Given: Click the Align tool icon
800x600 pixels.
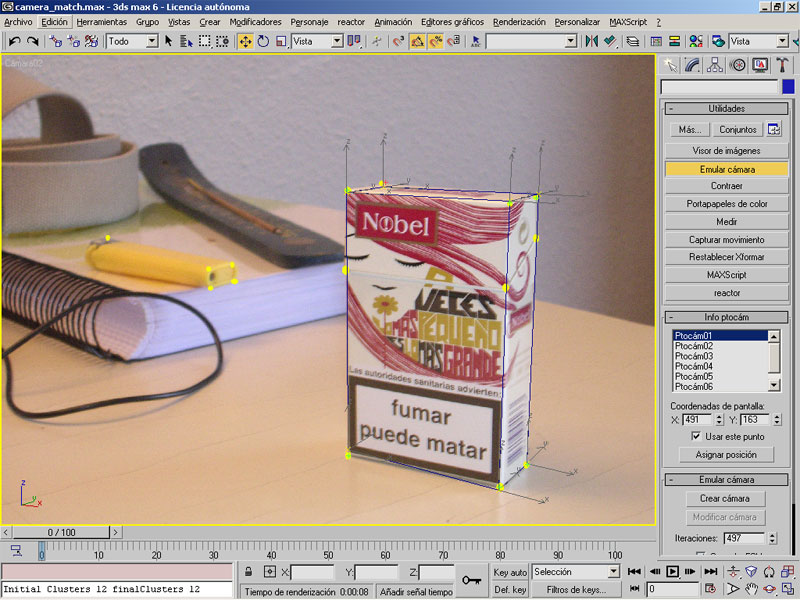Looking at the screenshot, I should tap(610, 41).
